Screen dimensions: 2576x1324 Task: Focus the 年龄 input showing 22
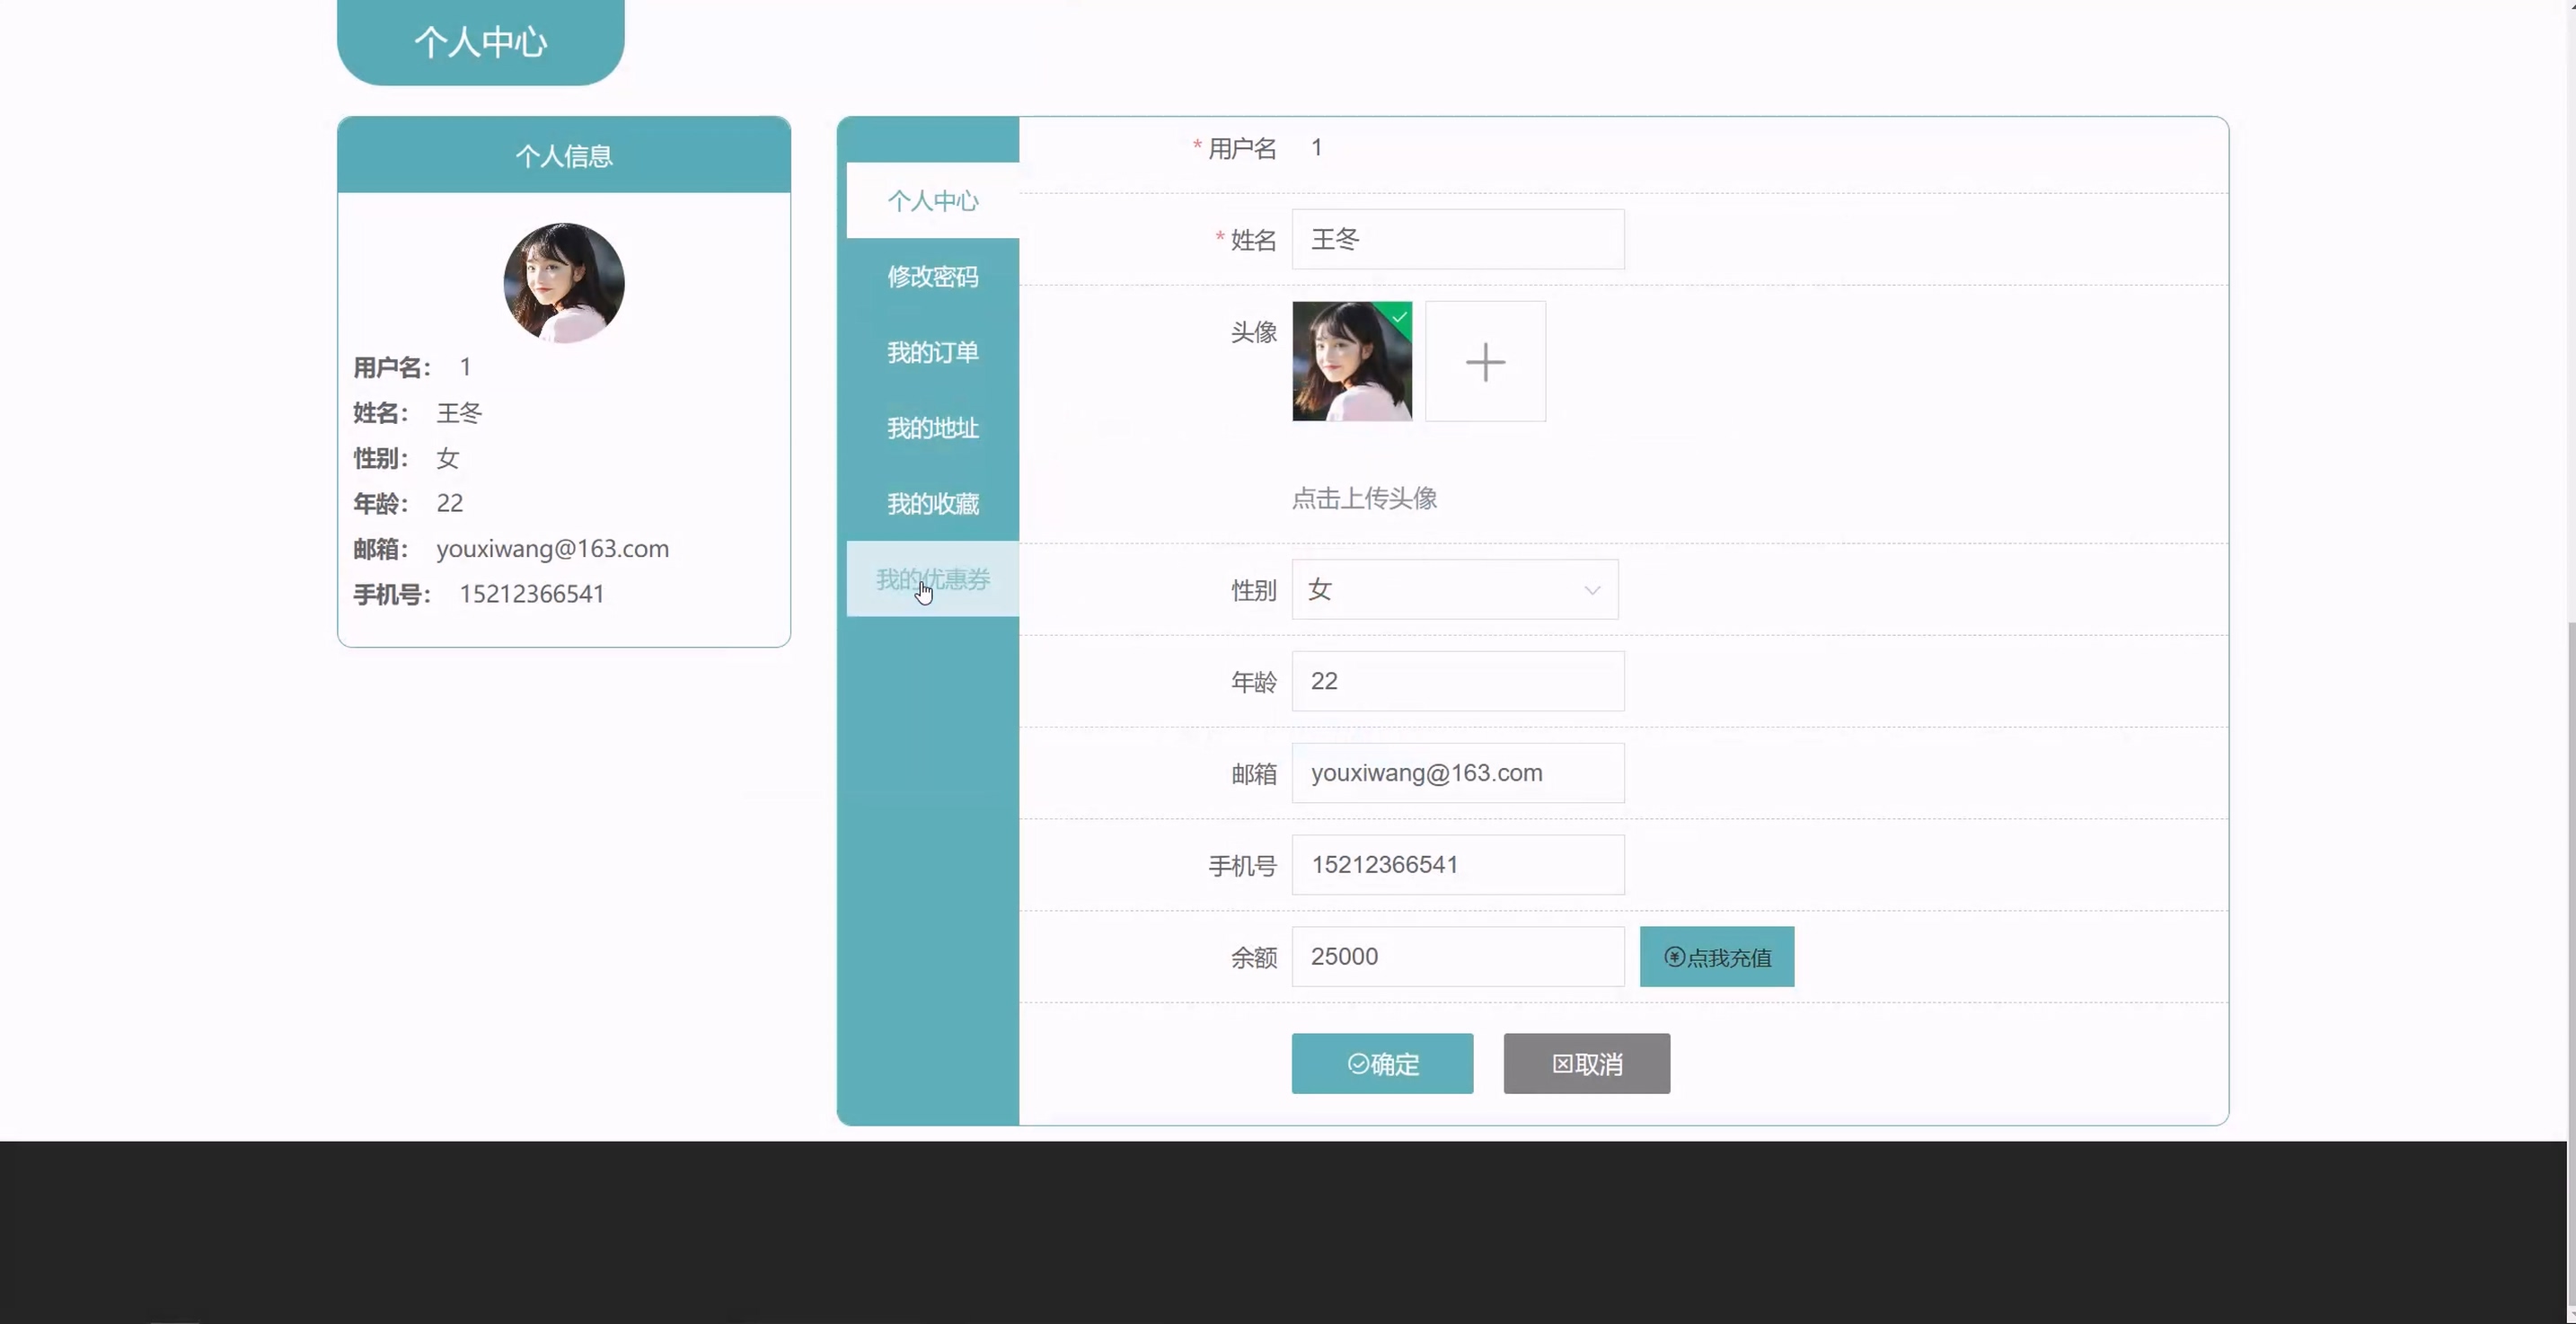pos(1457,681)
